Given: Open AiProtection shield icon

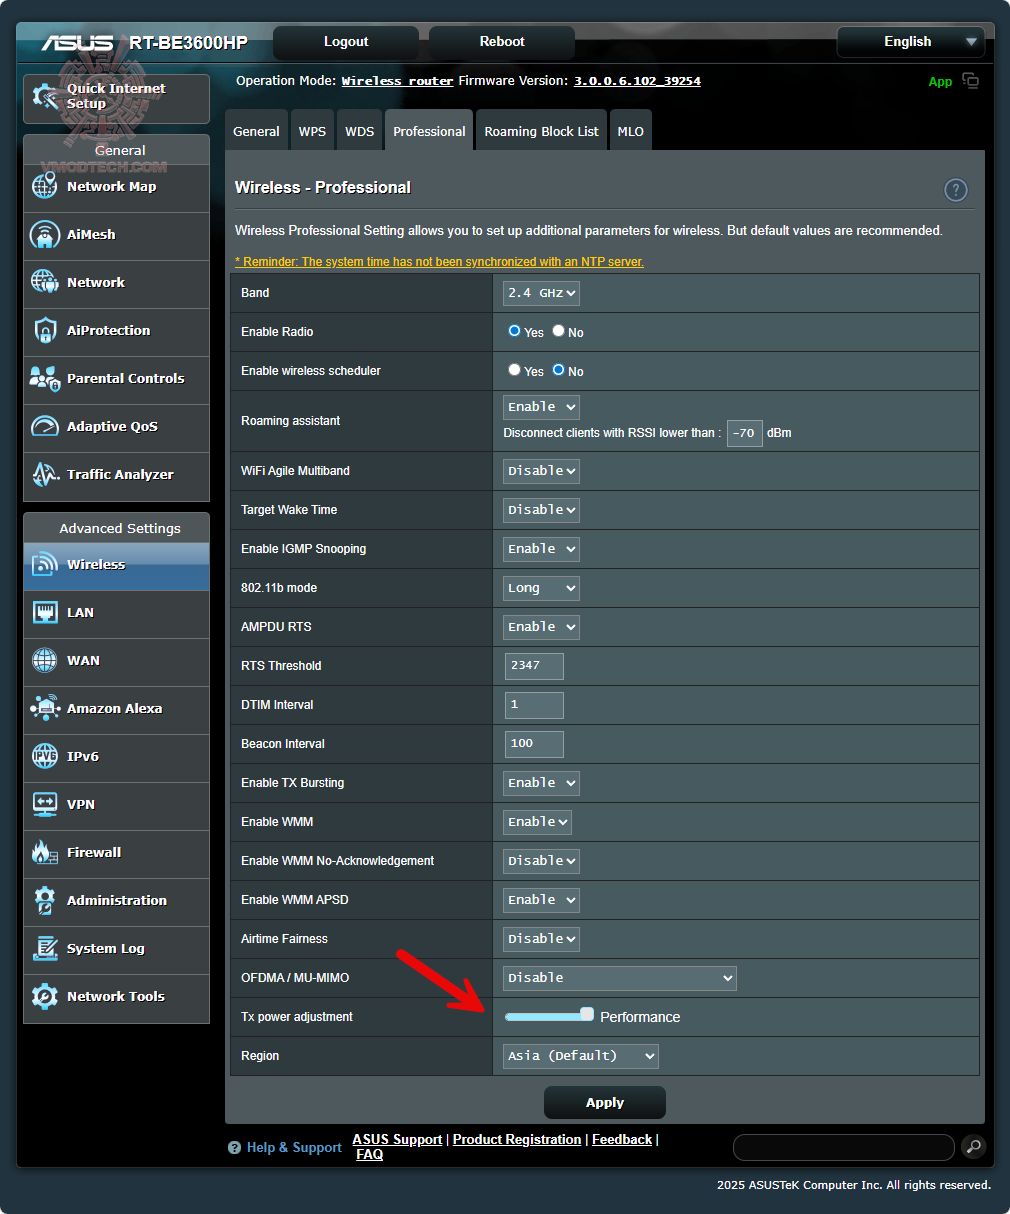Looking at the screenshot, I should [x=45, y=330].
